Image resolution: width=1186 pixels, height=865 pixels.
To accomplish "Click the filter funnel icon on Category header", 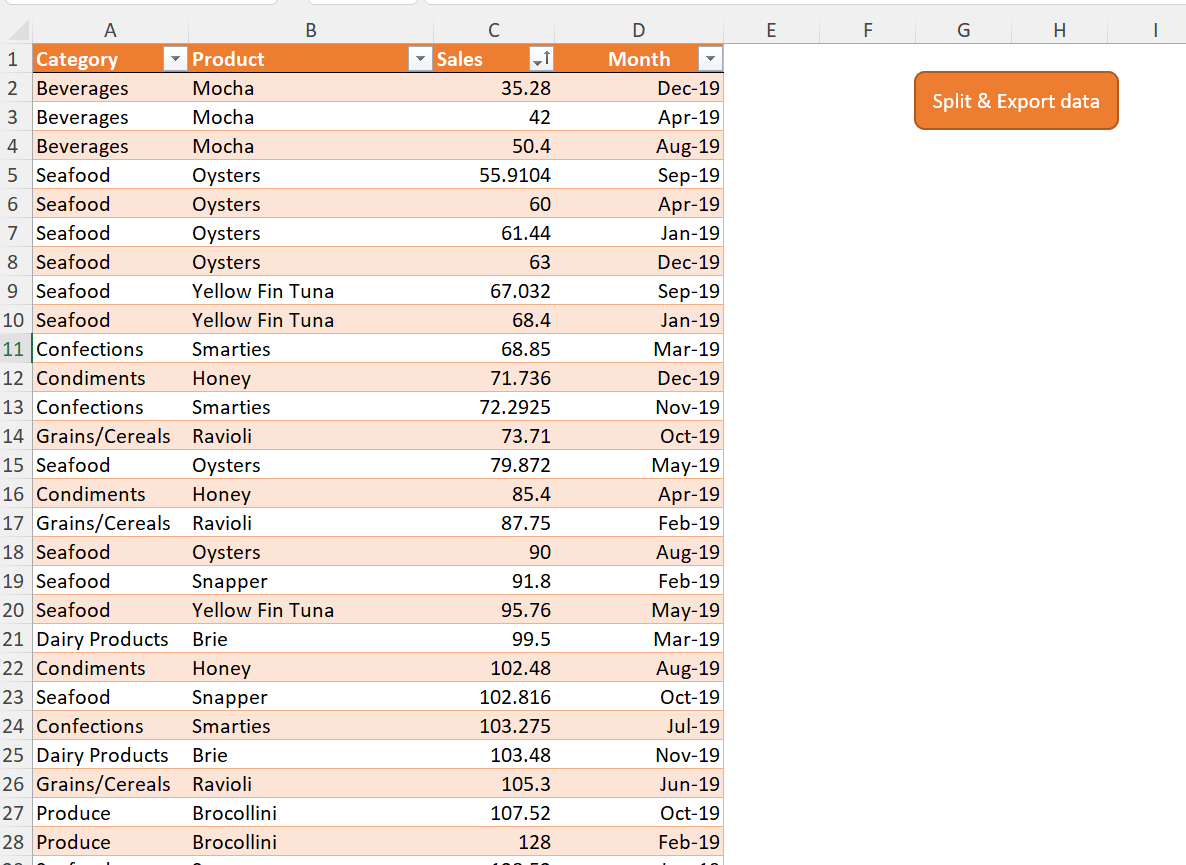I will (175, 59).
